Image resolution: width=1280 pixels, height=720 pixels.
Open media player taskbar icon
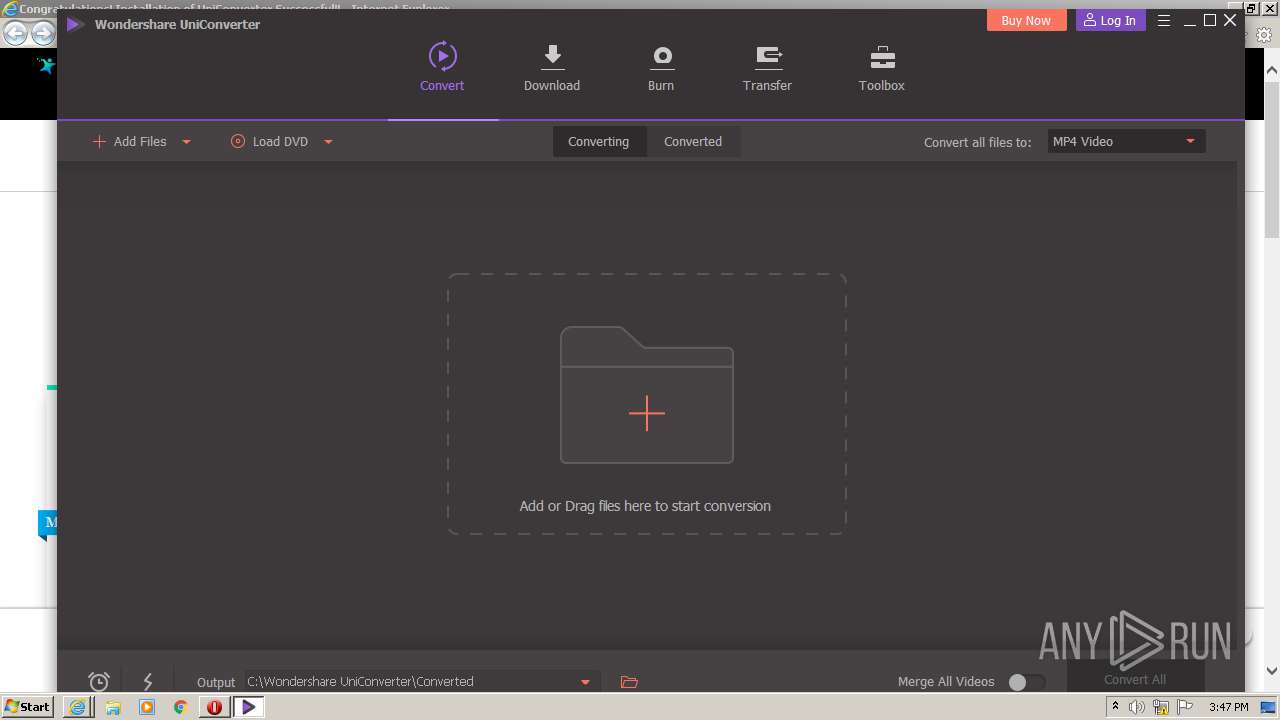(x=147, y=707)
